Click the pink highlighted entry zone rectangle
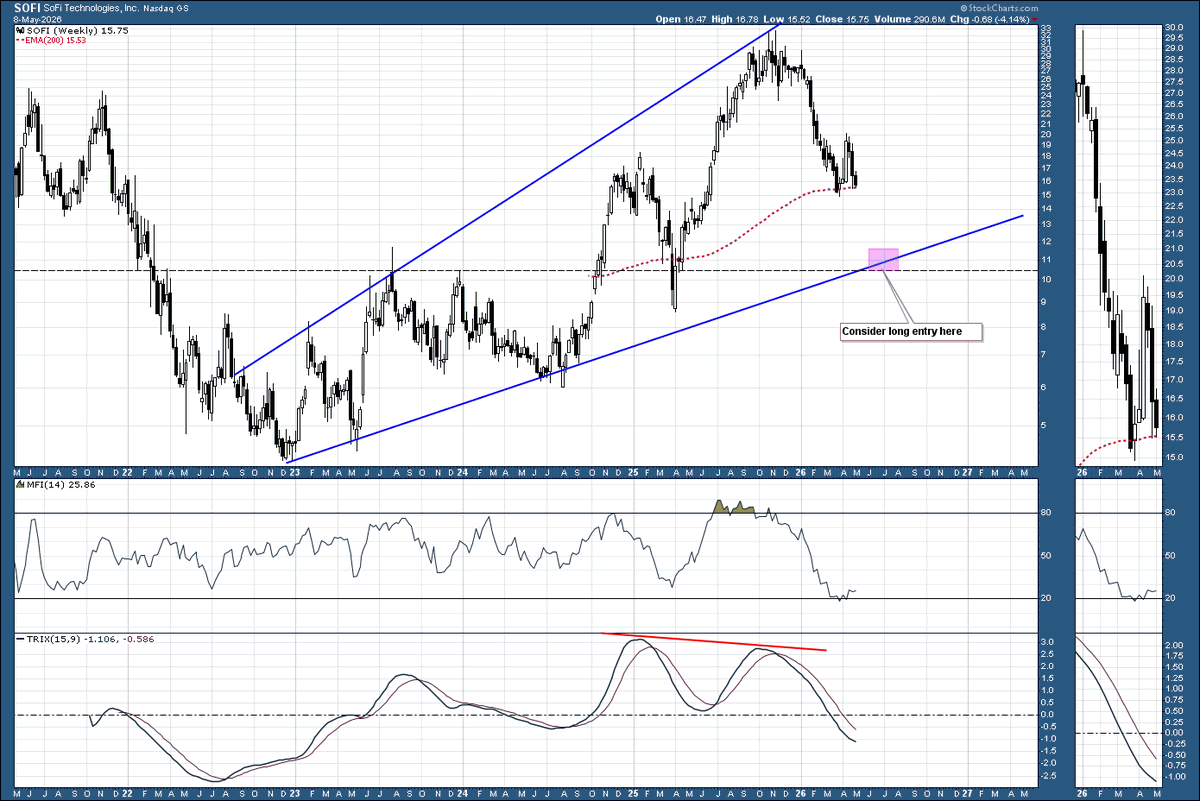The width and height of the screenshot is (1200, 801). [884, 259]
